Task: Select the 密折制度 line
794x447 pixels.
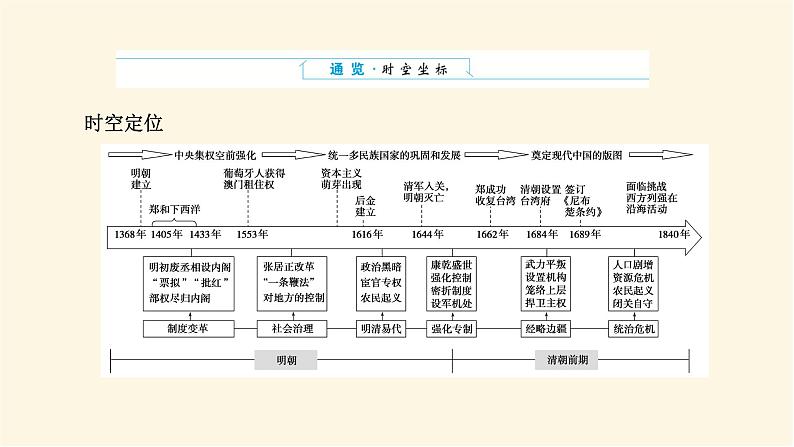Action: (x=451, y=291)
